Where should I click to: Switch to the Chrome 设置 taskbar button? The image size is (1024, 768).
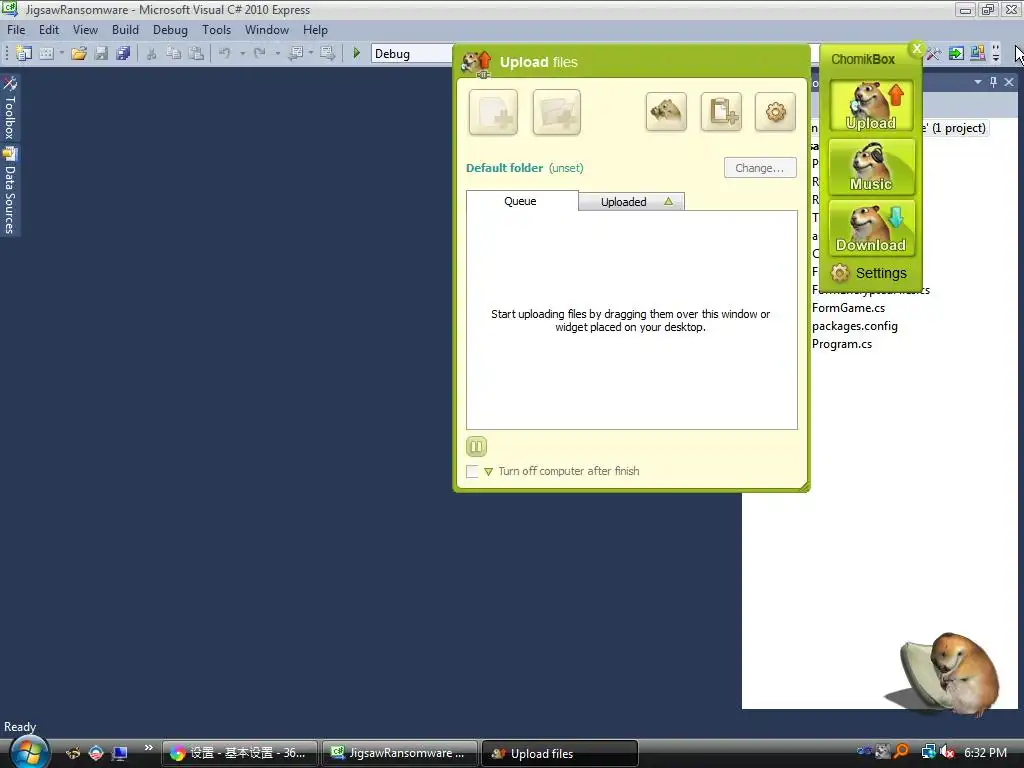(240, 753)
